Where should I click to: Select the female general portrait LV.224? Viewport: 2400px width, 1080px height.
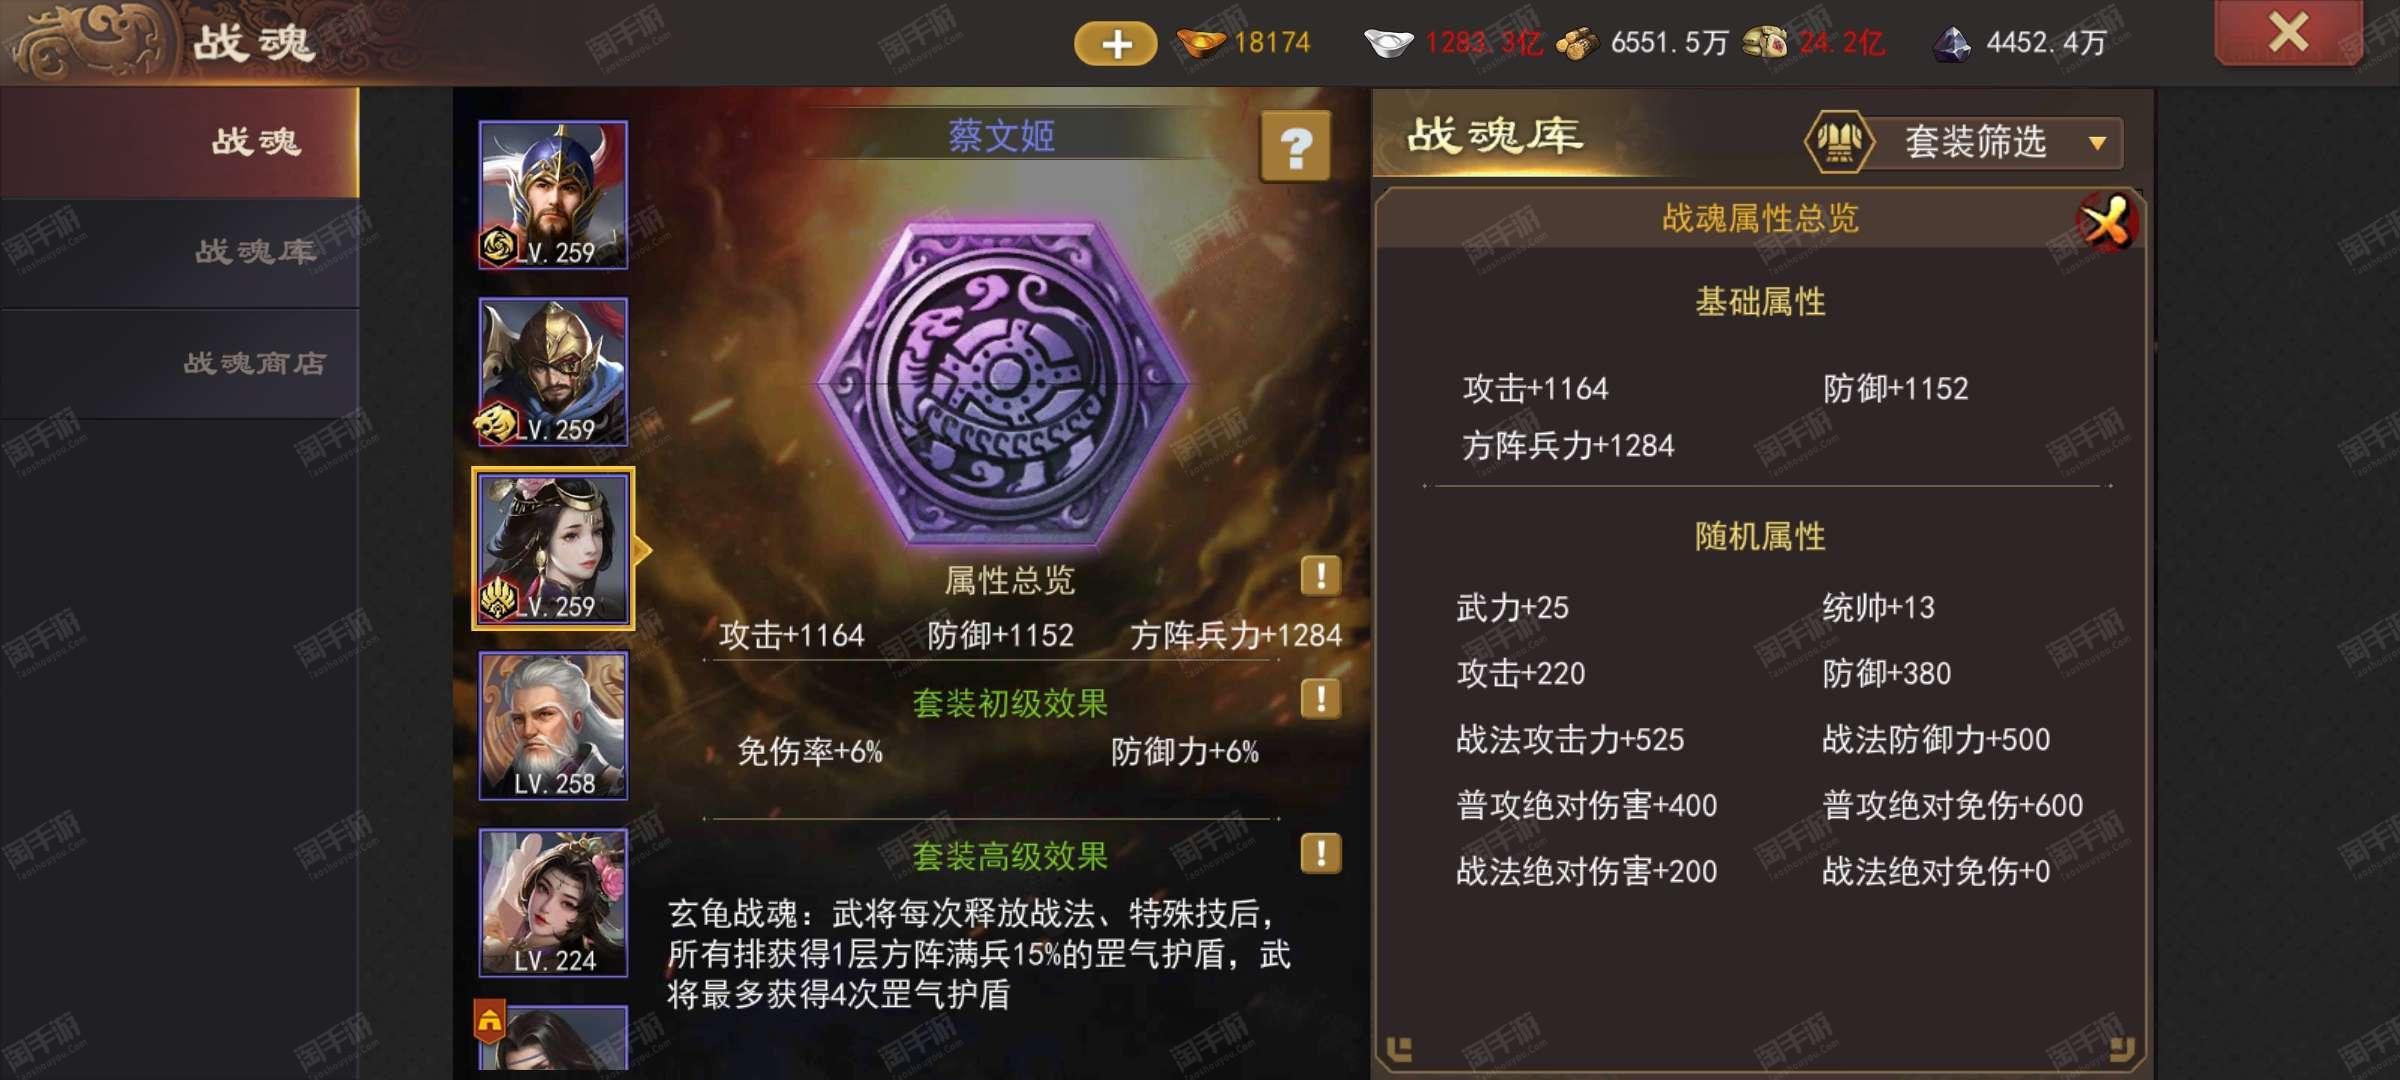point(553,903)
